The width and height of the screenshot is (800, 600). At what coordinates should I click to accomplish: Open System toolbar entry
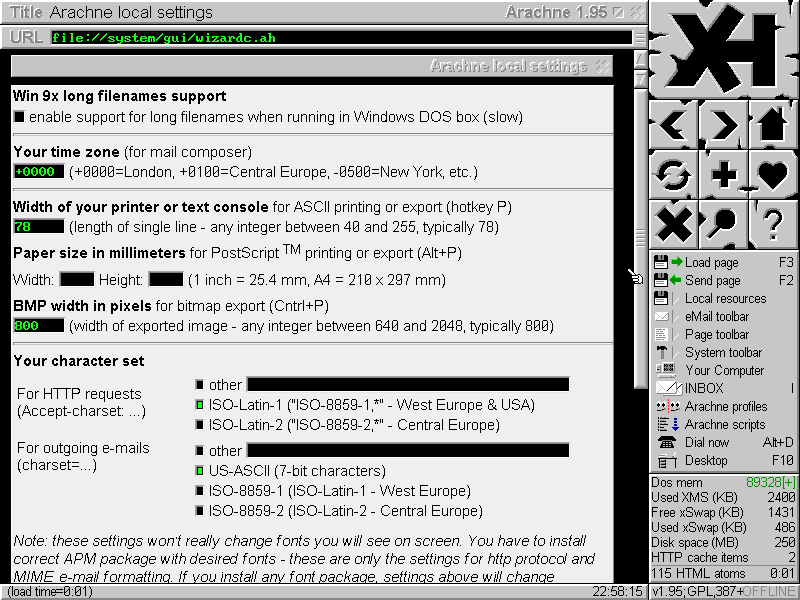[723, 353]
